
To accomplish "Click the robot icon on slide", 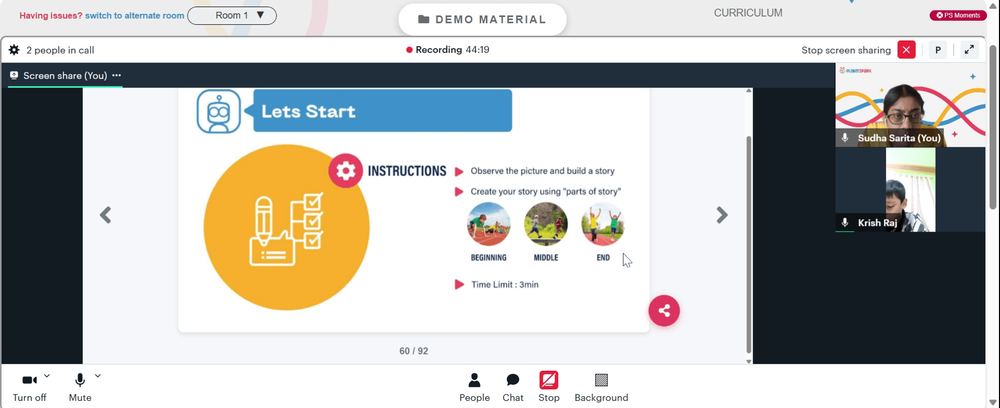I will pos(219,111).
